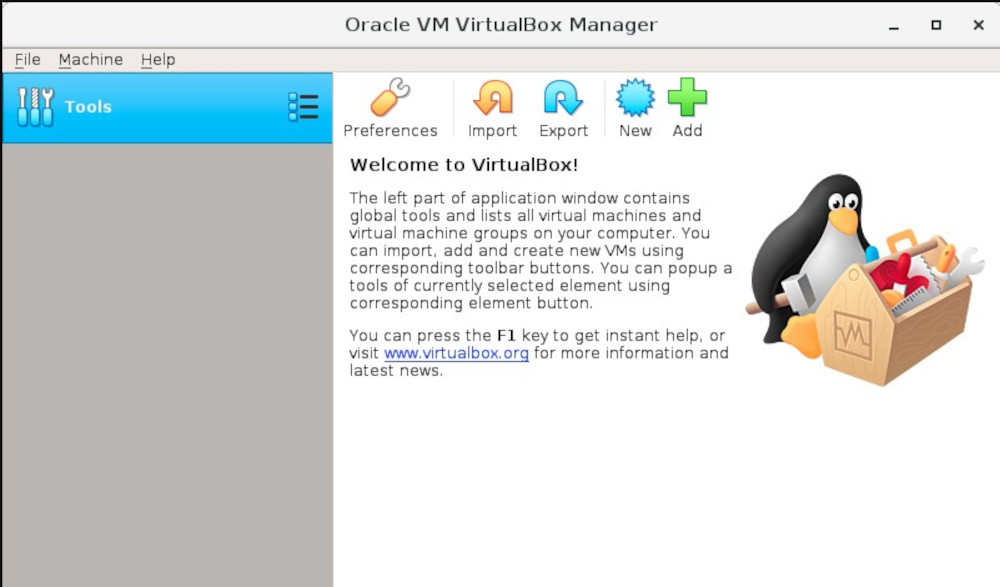Click the green Add plus icon
Screen dimensions: 1000x587
pyautogui.click(x=687, y=97)
